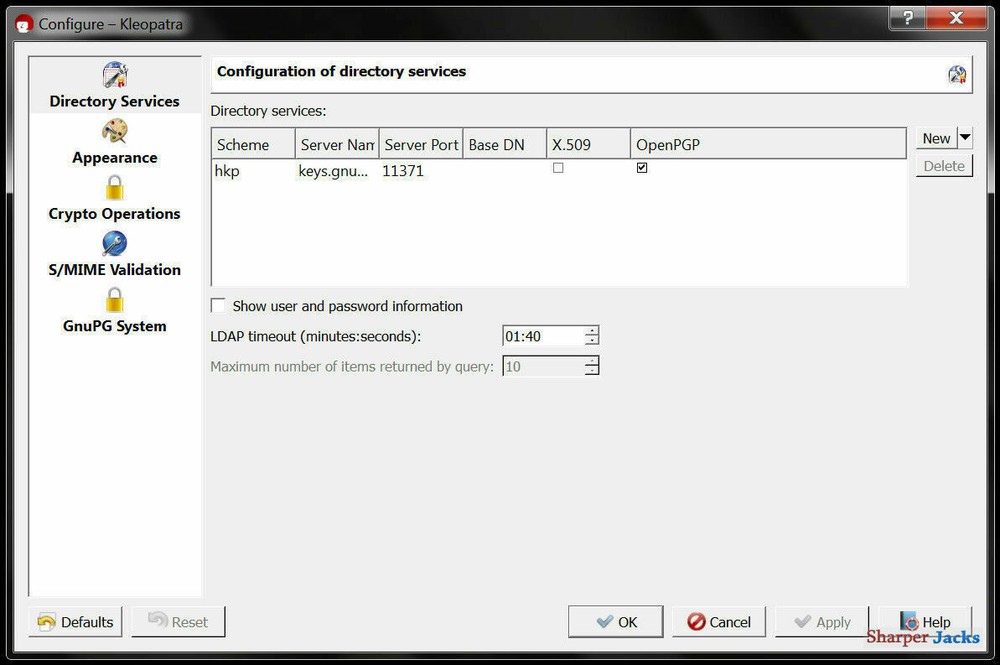1000x665 pixels.
Task: Restore settings with the Defaults button
Action: click(74, 621)
